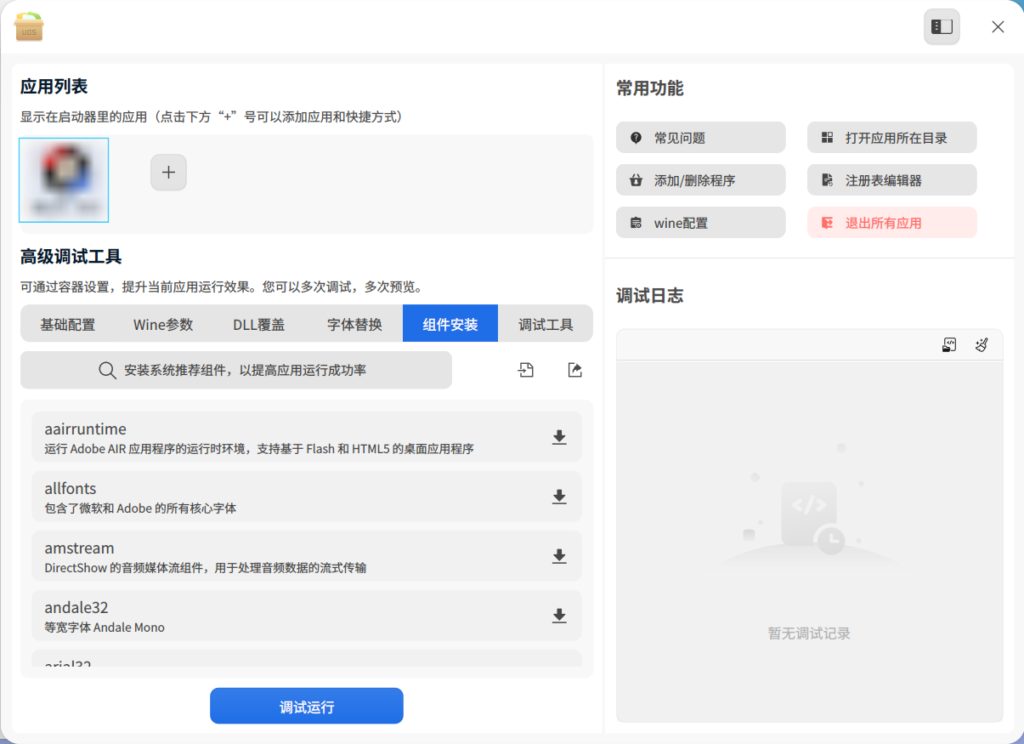Viewport: 1024px width, 744px height.
Task: Download the andale32 font component
Action: tap(559, 616)
